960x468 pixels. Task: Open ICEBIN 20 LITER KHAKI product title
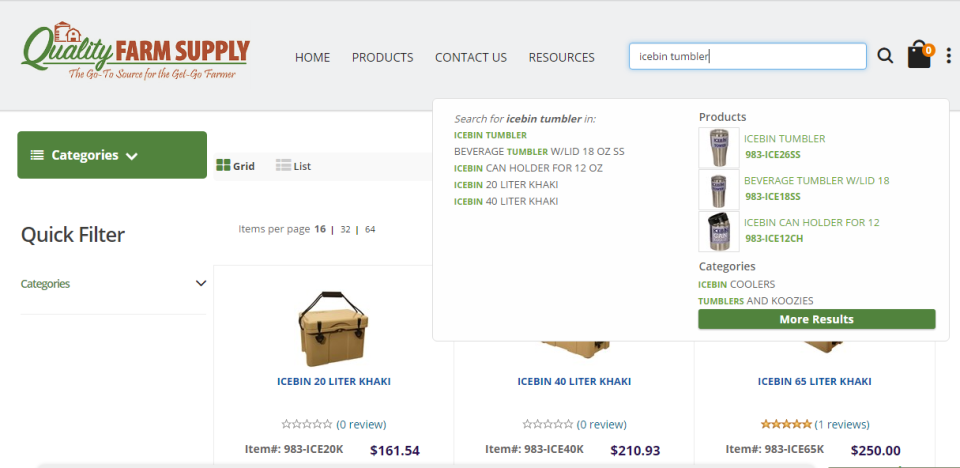pos(334,382)
